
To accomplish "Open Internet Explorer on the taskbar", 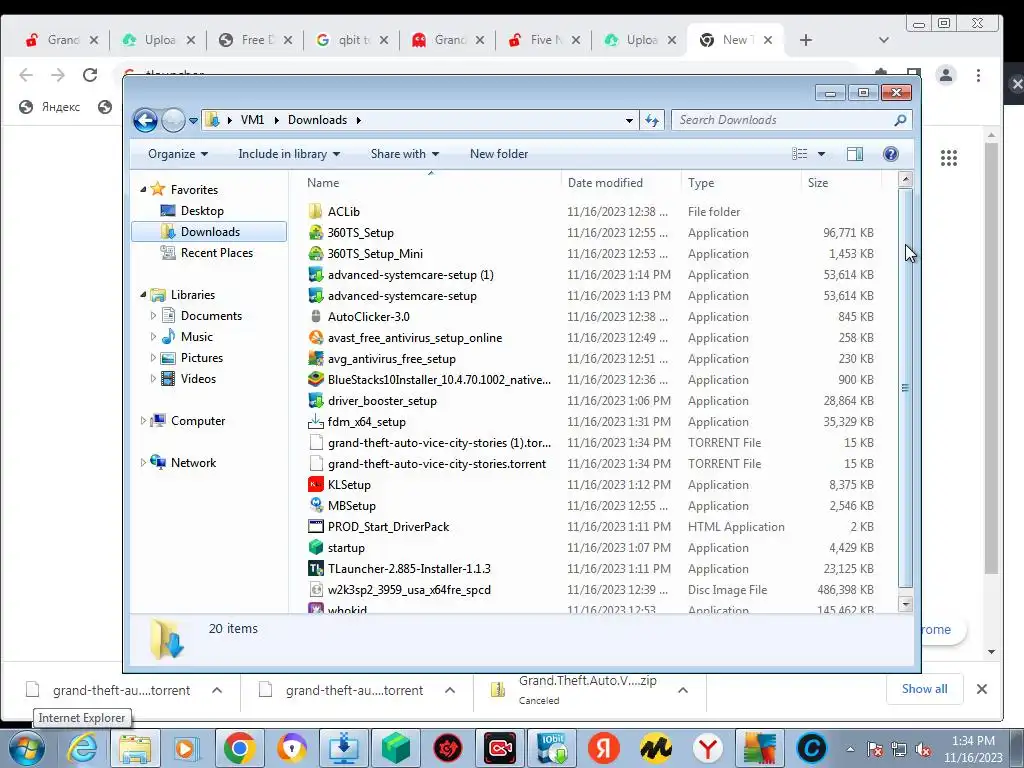I will tap(83, 748).
